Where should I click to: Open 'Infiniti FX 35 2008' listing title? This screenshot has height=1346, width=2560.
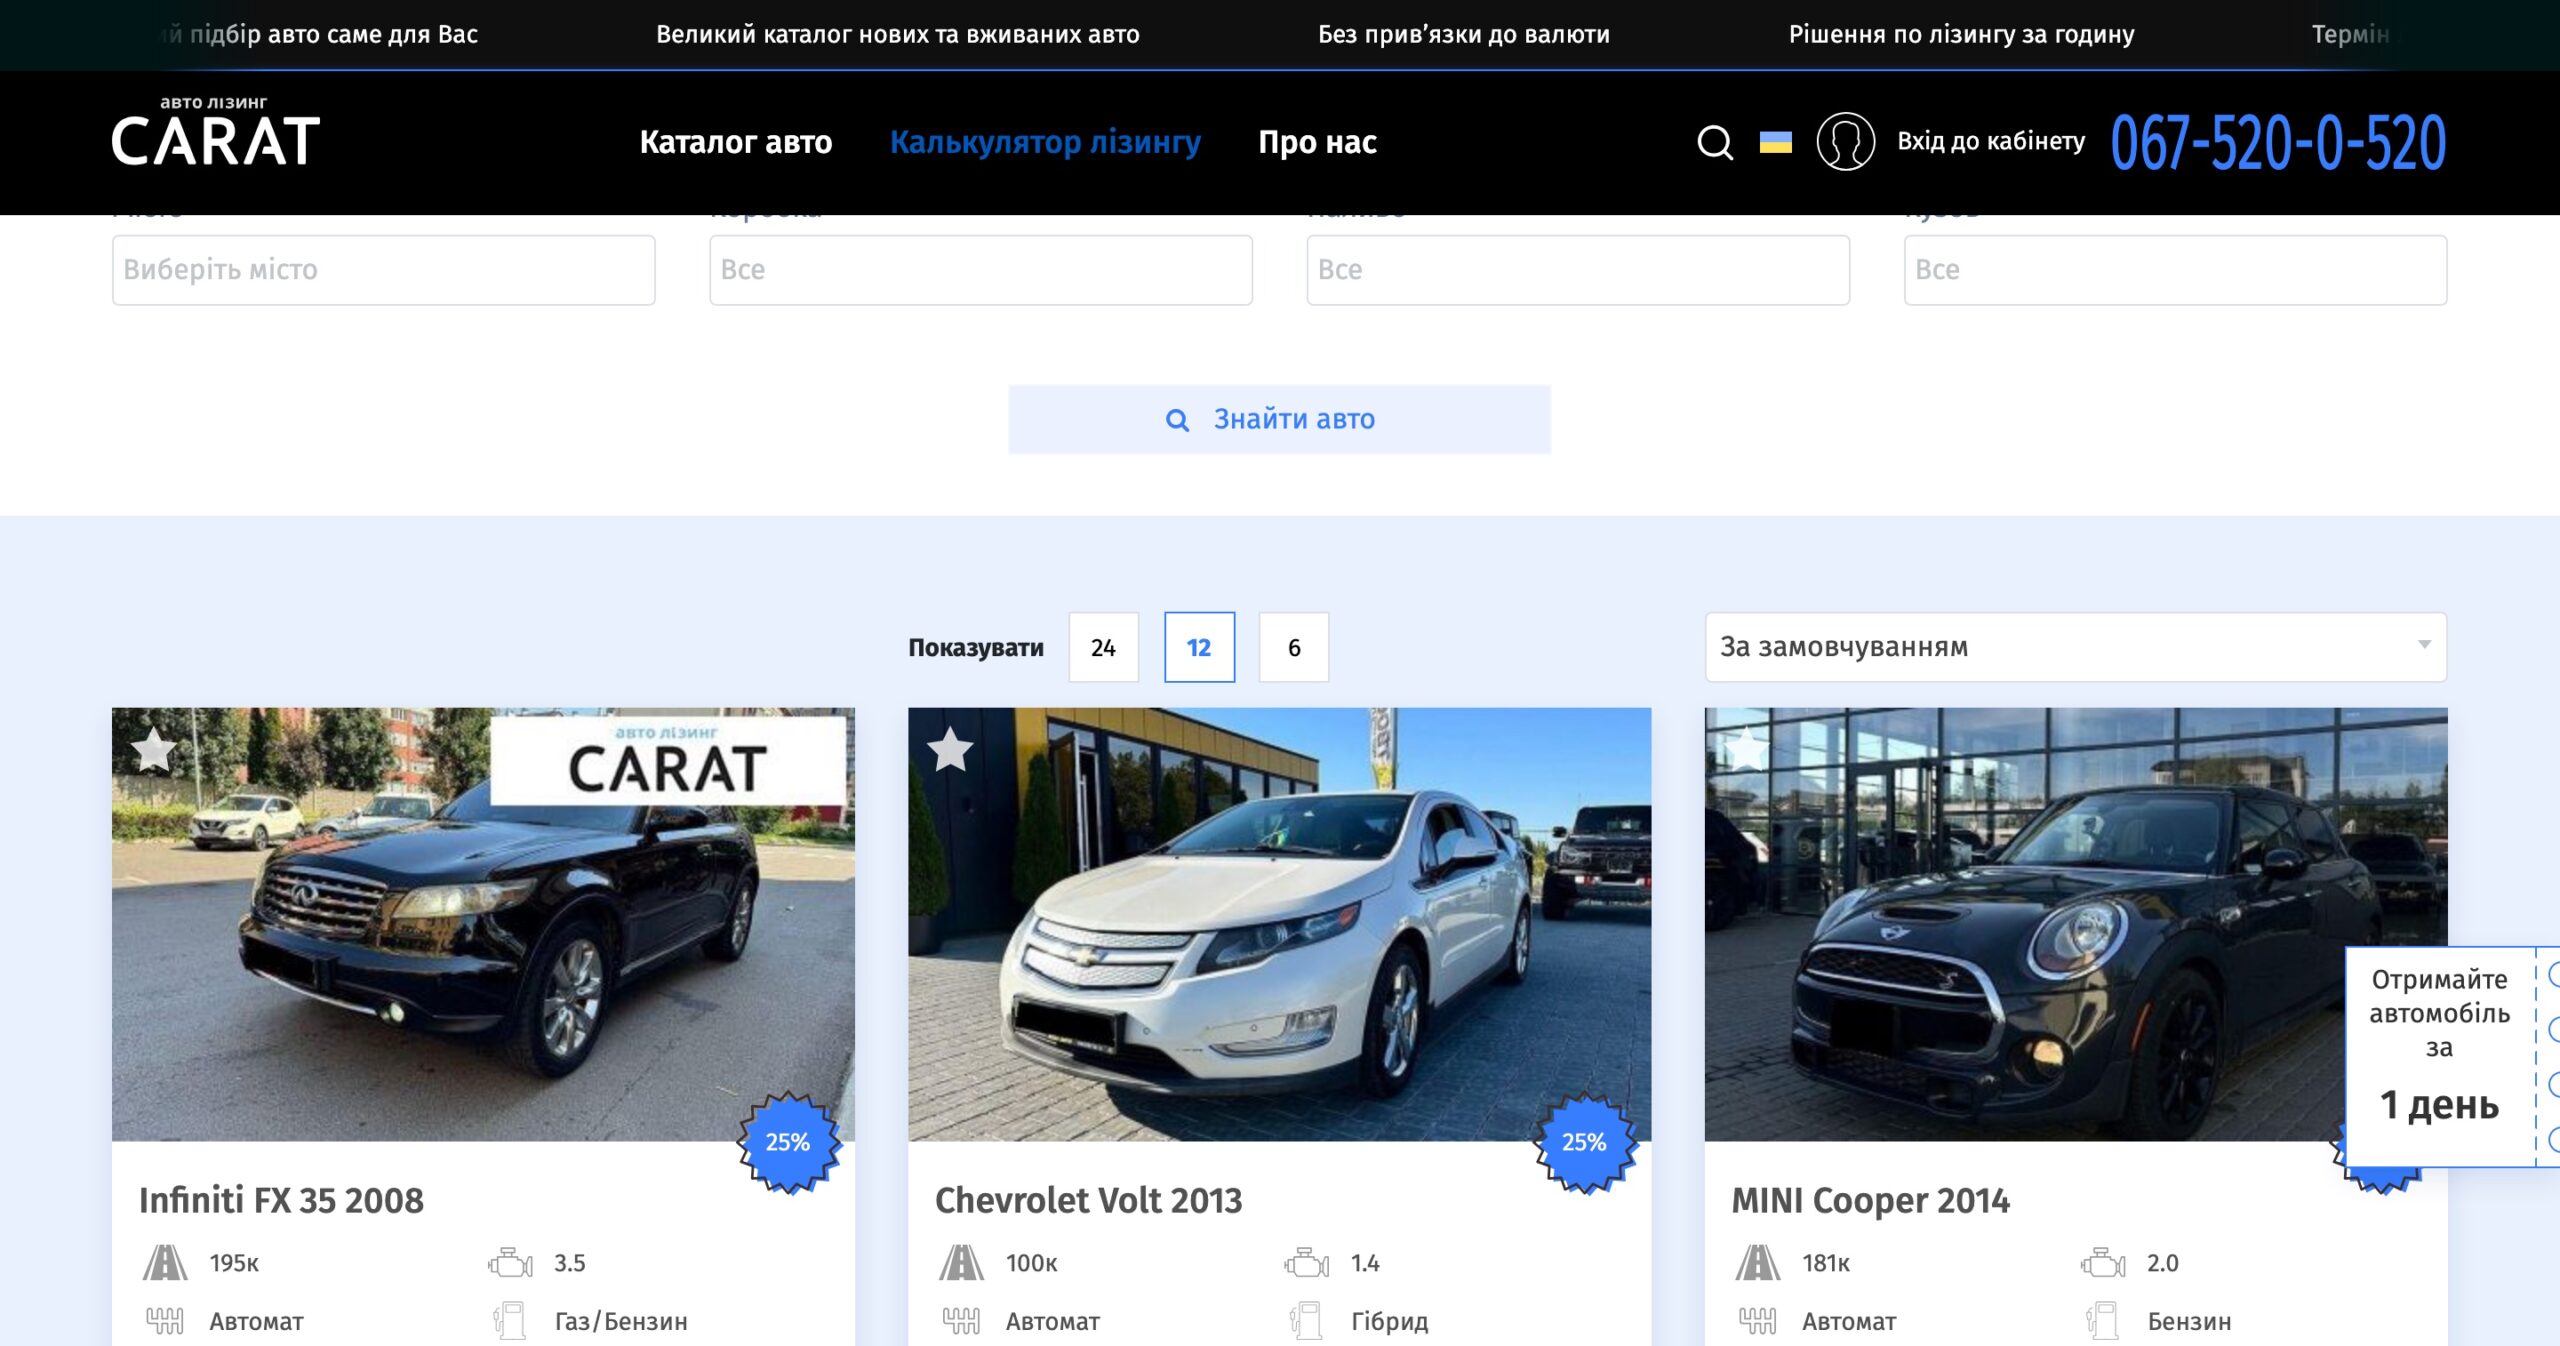[281, 1200]
